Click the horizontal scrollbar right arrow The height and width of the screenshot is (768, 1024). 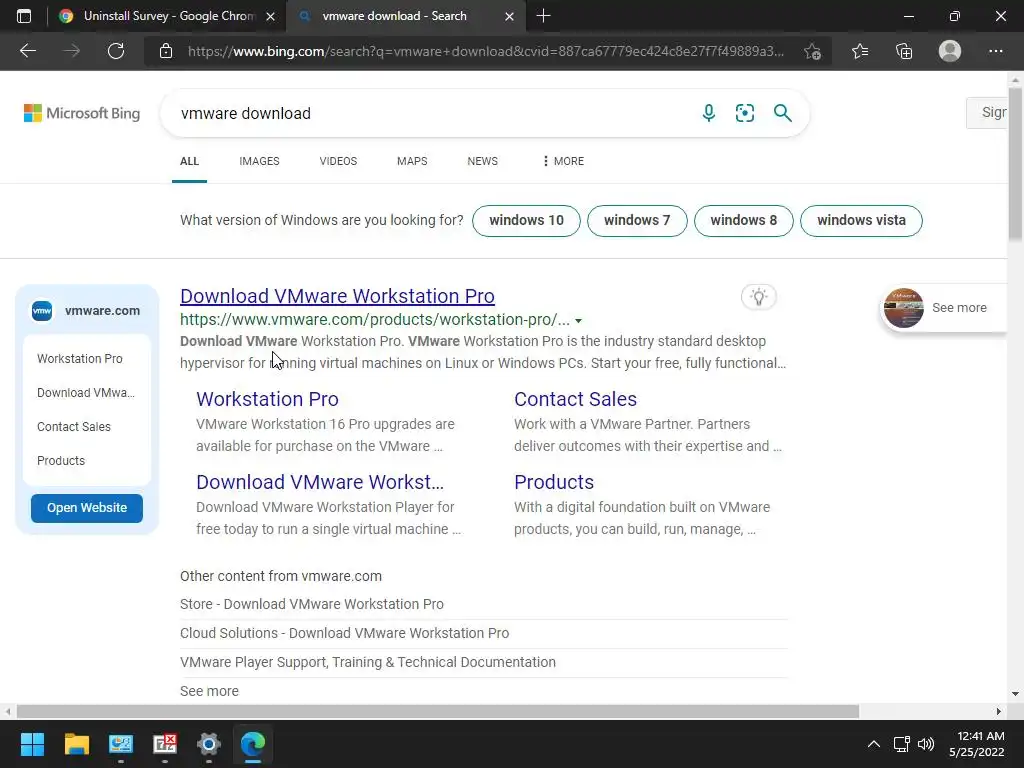pyautogui.click(x=999, y=711)
